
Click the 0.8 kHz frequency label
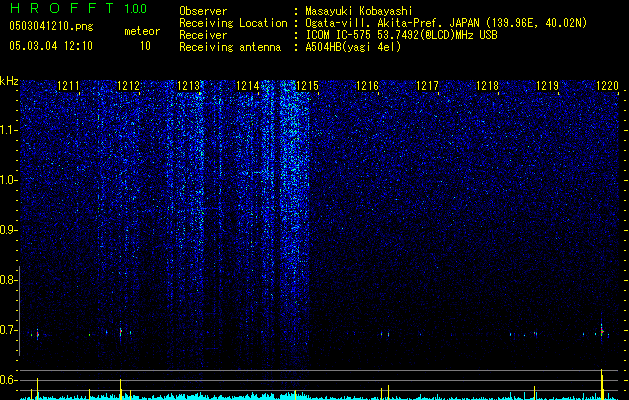click(8, 280)
